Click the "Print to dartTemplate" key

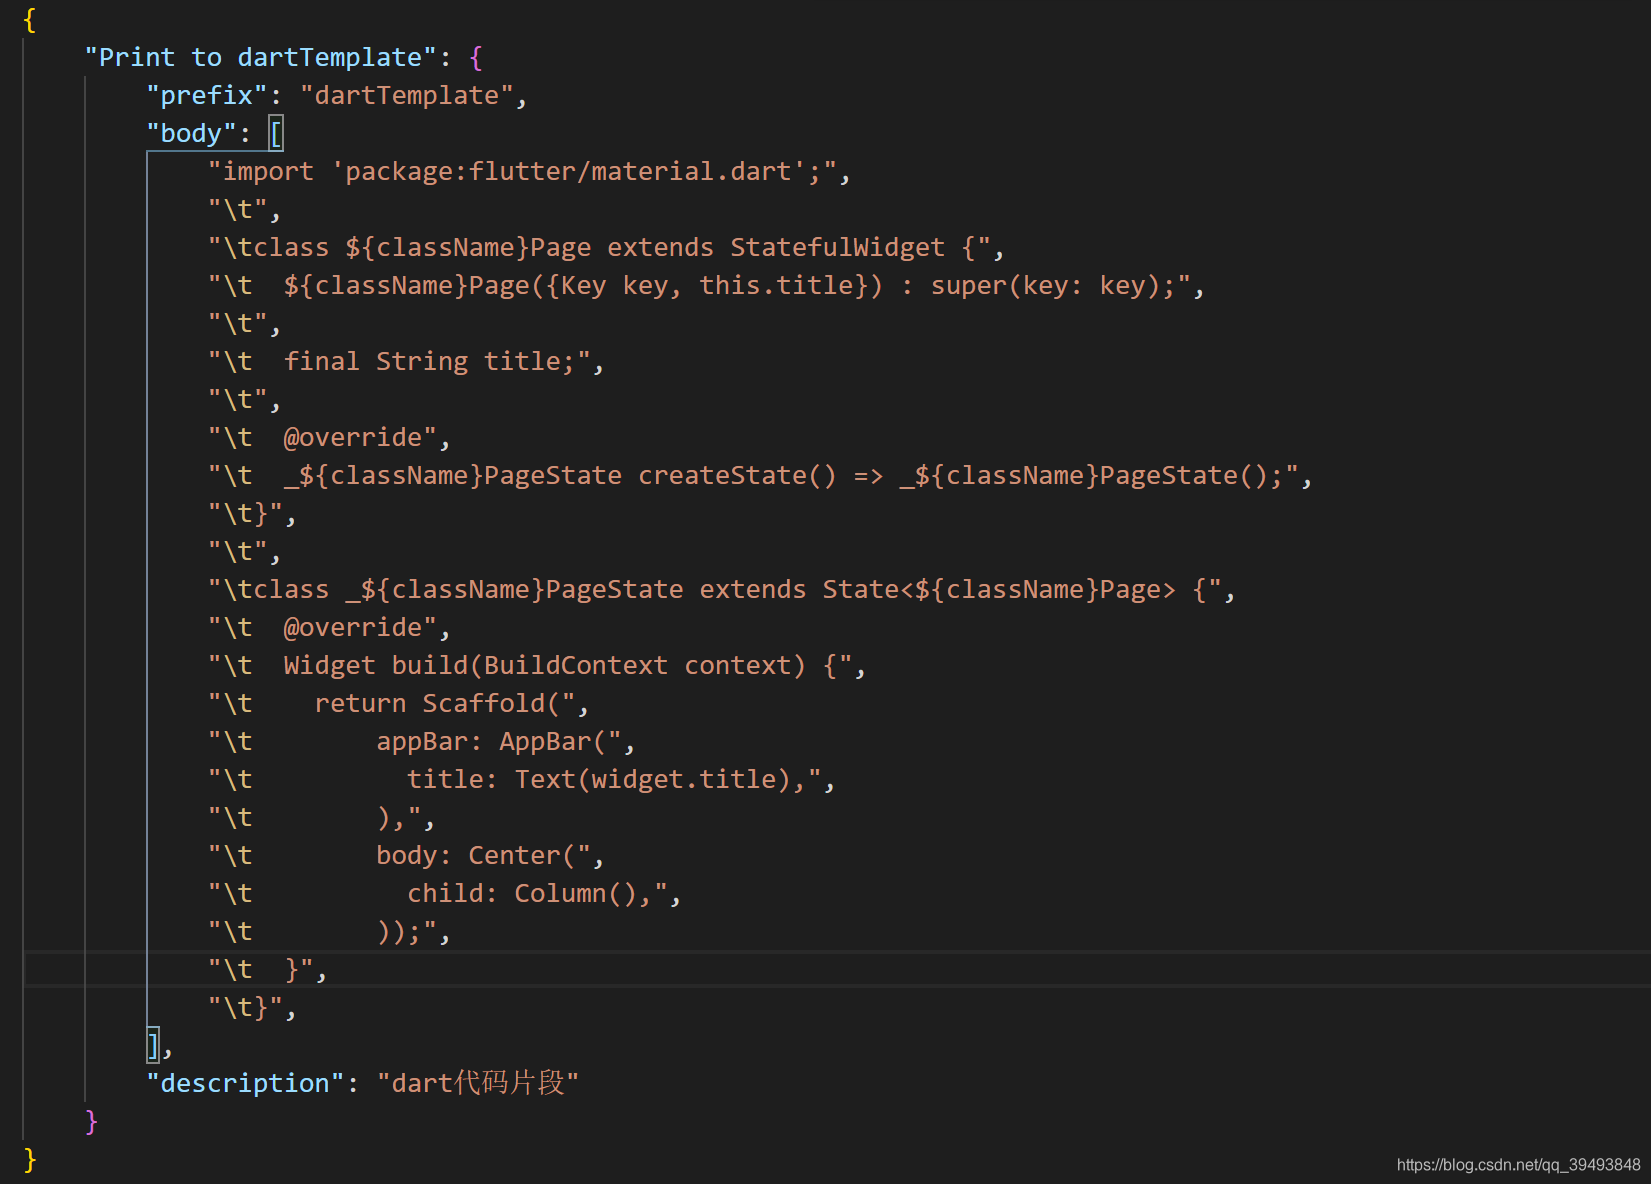click(x=261, y=58)
